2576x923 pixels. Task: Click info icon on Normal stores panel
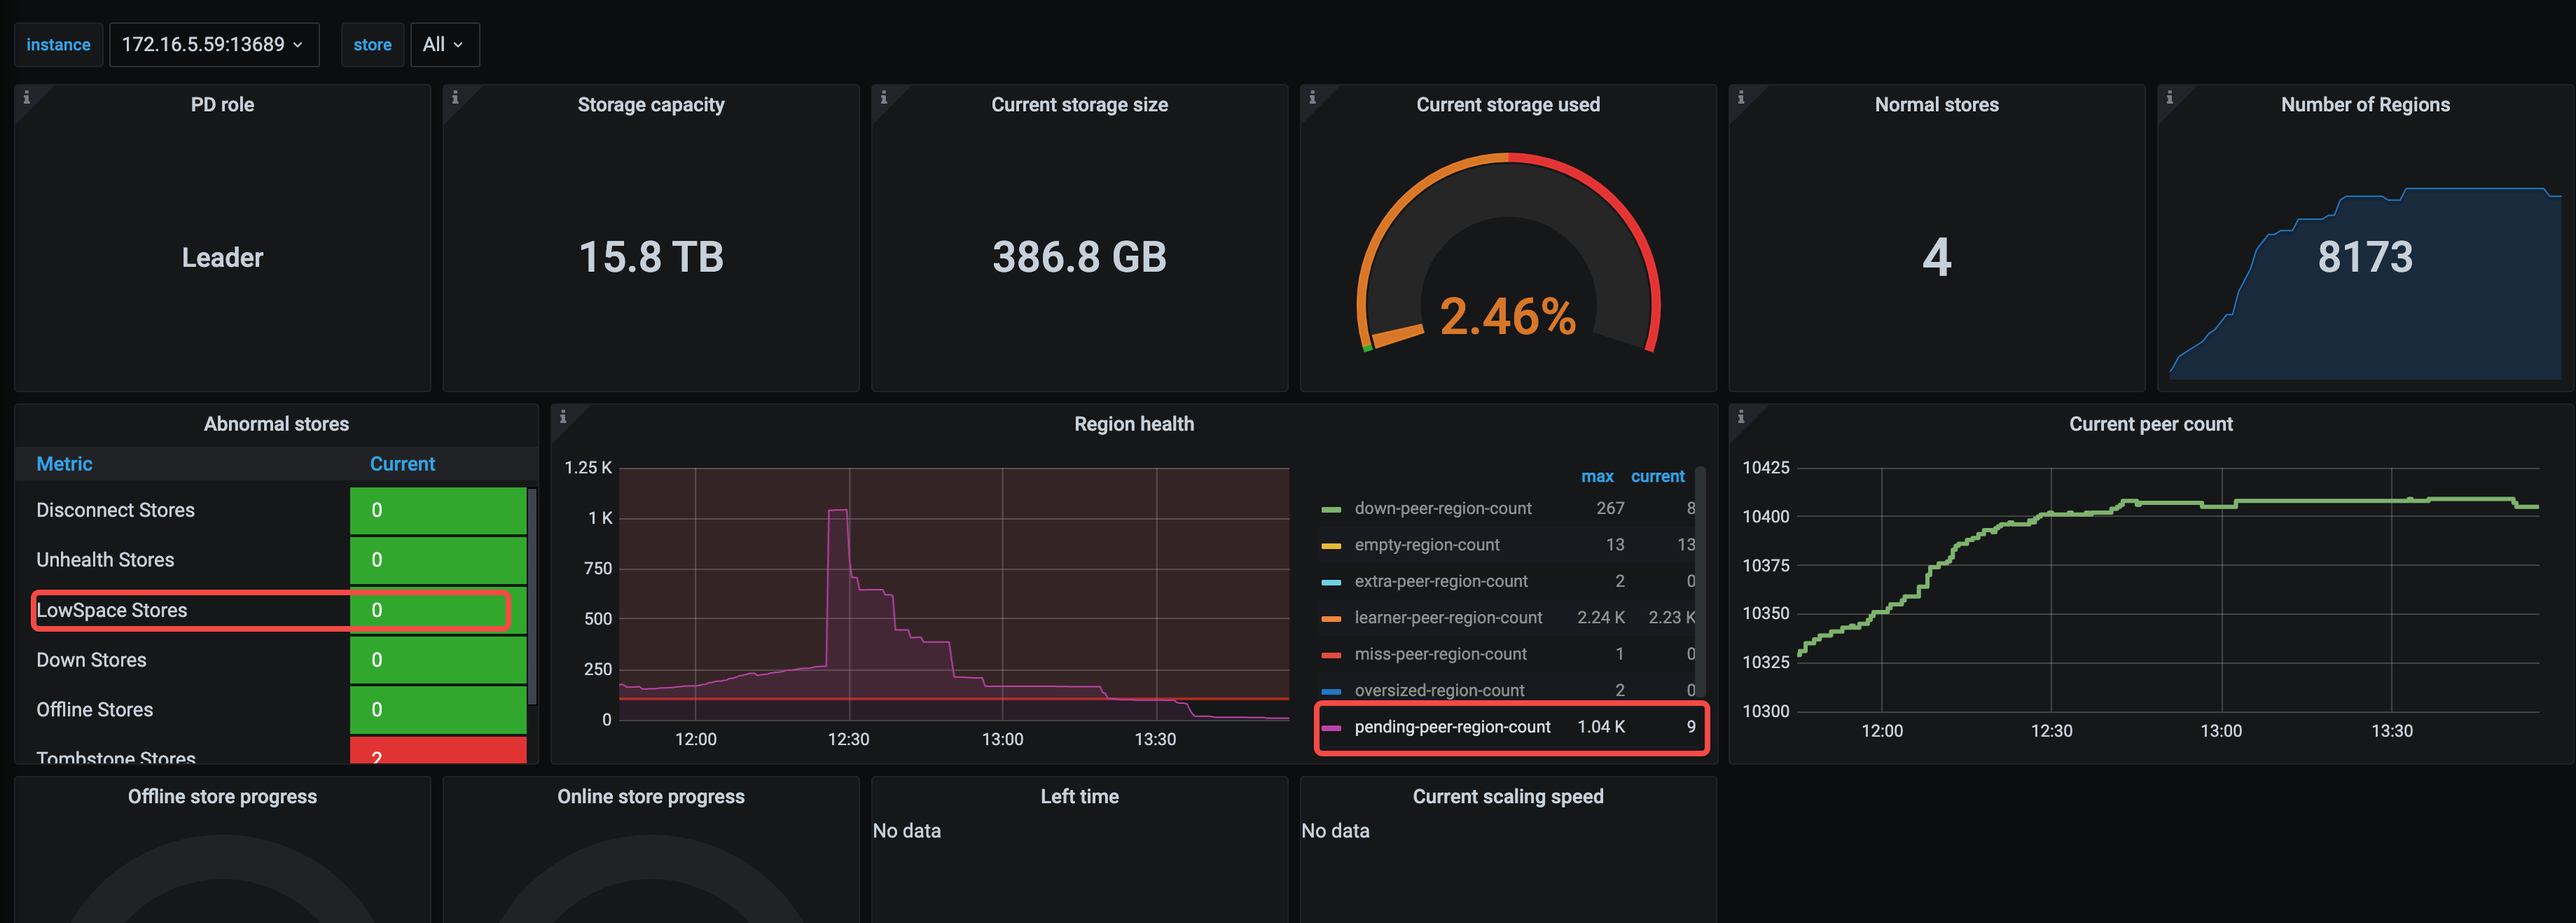coord(1741,98)
